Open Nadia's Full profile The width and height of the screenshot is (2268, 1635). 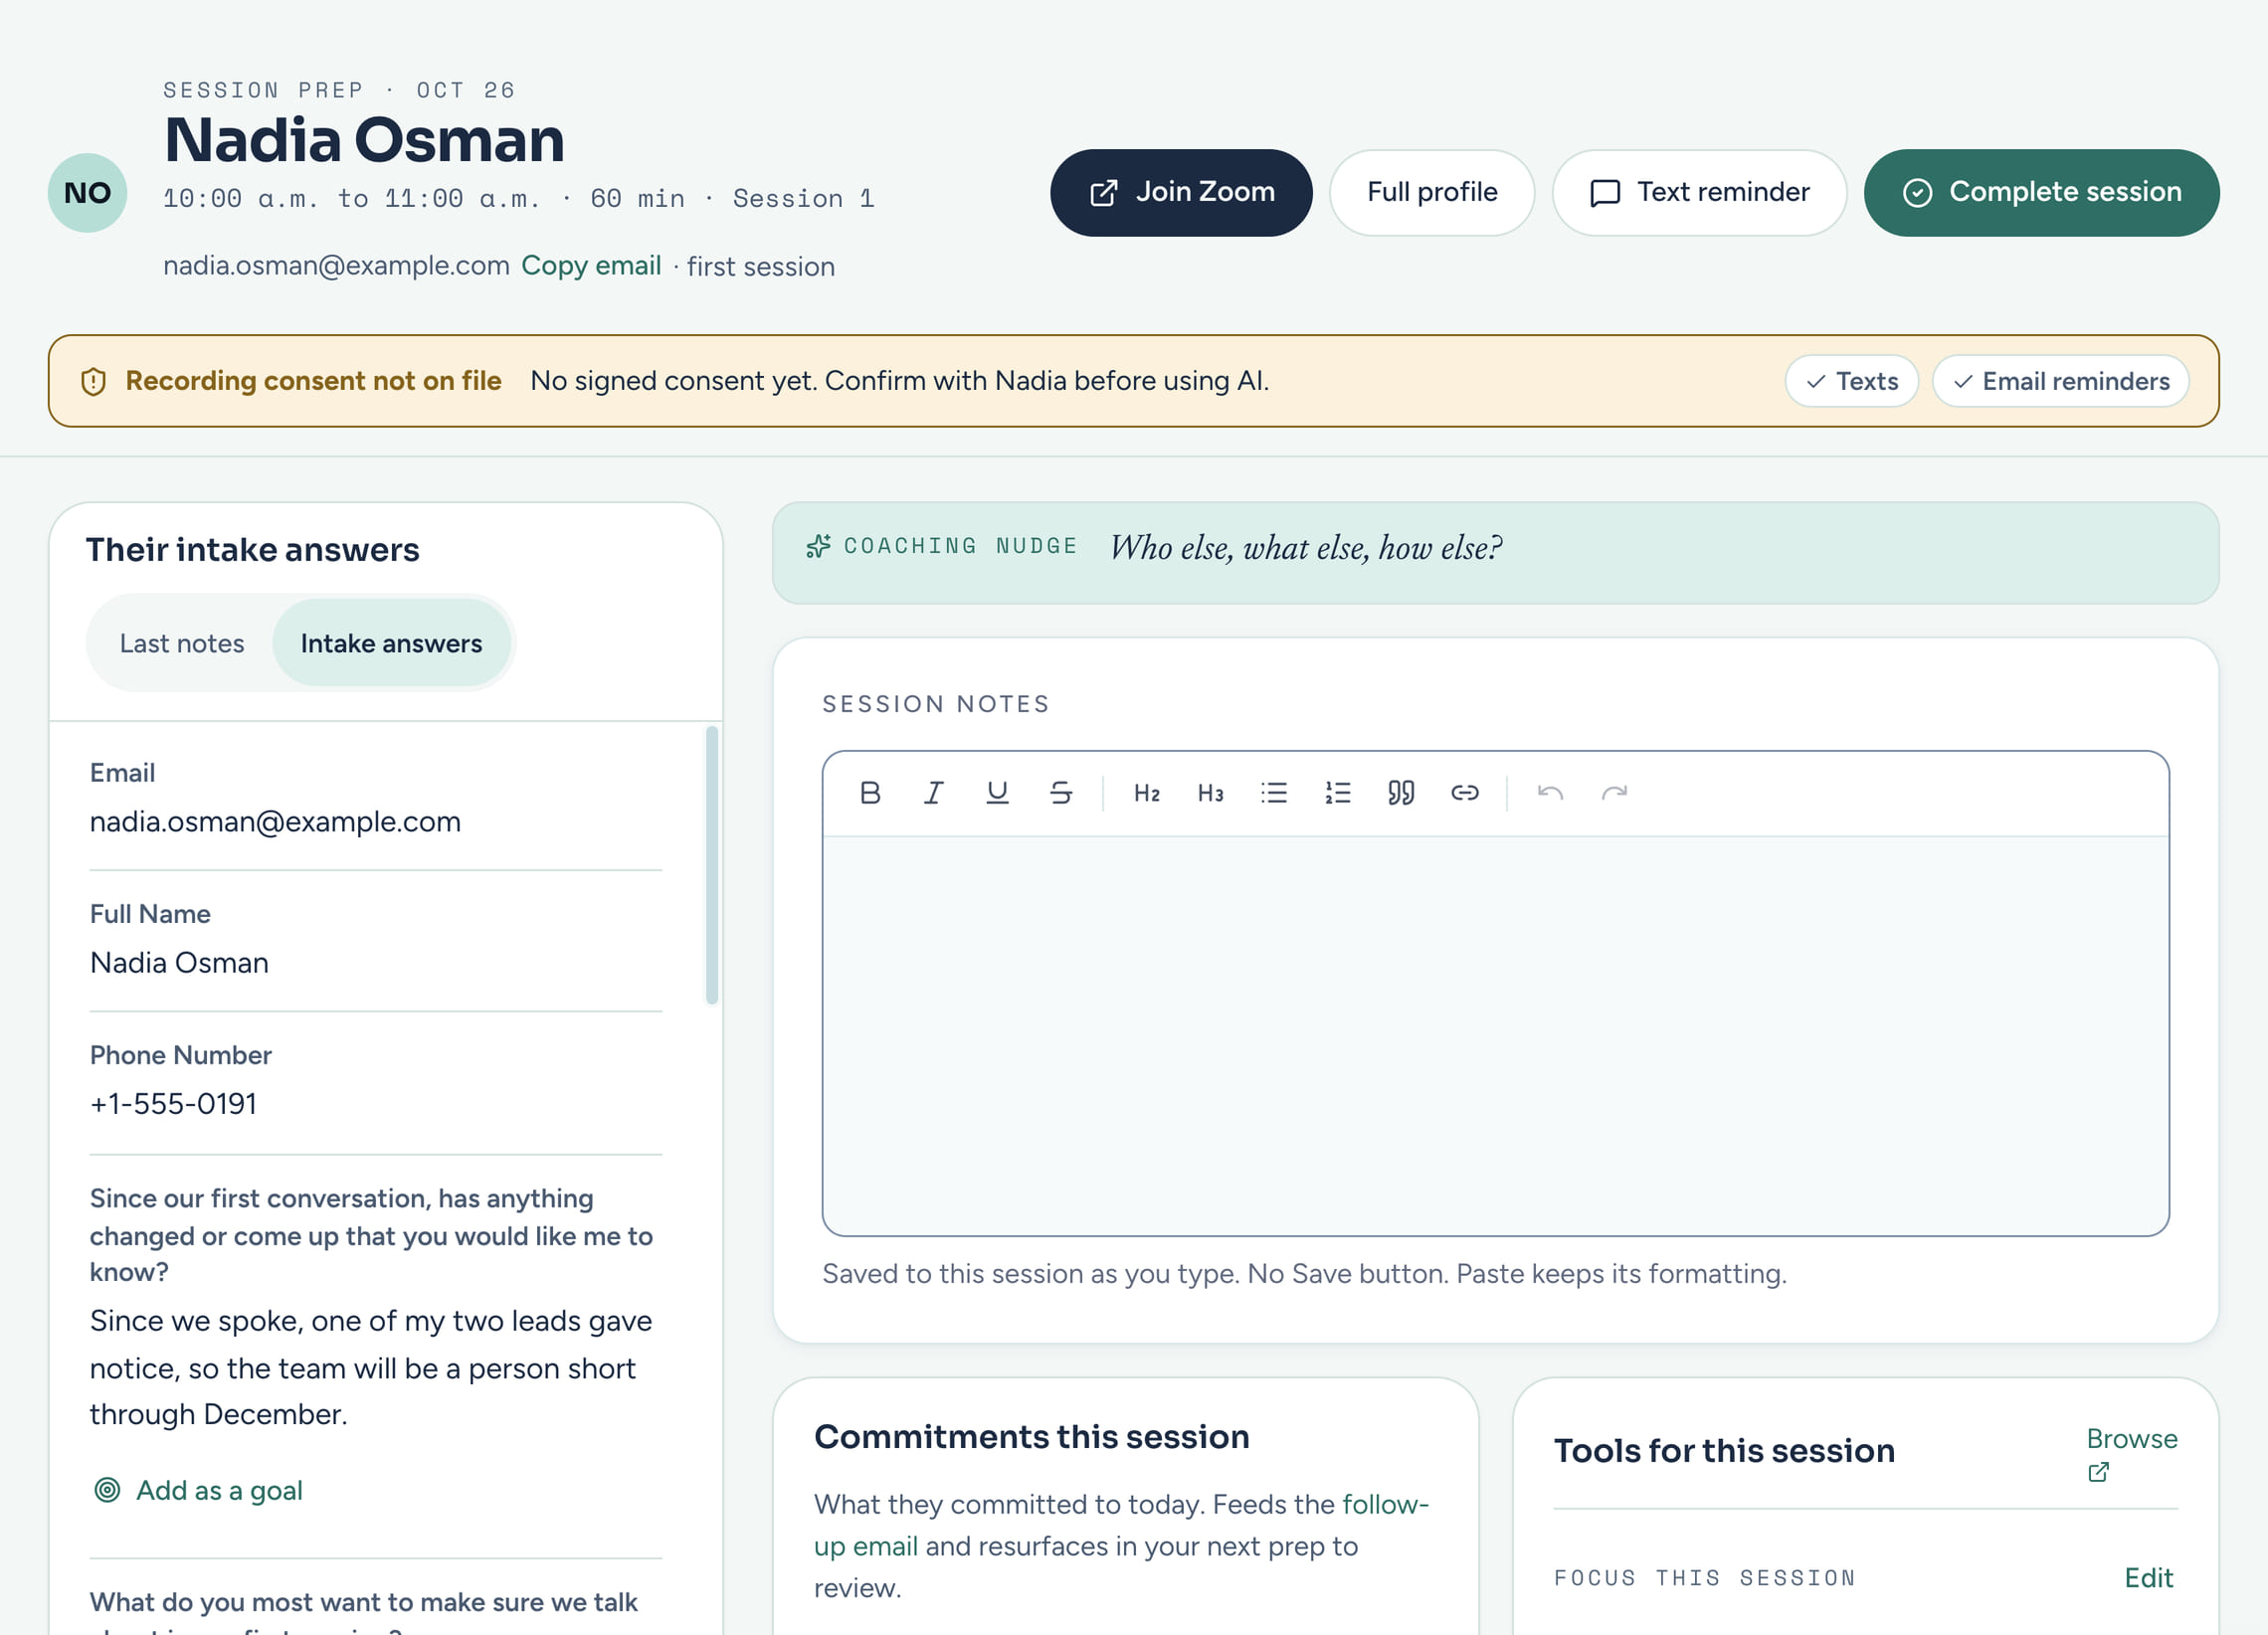(x=1432, y=193)
